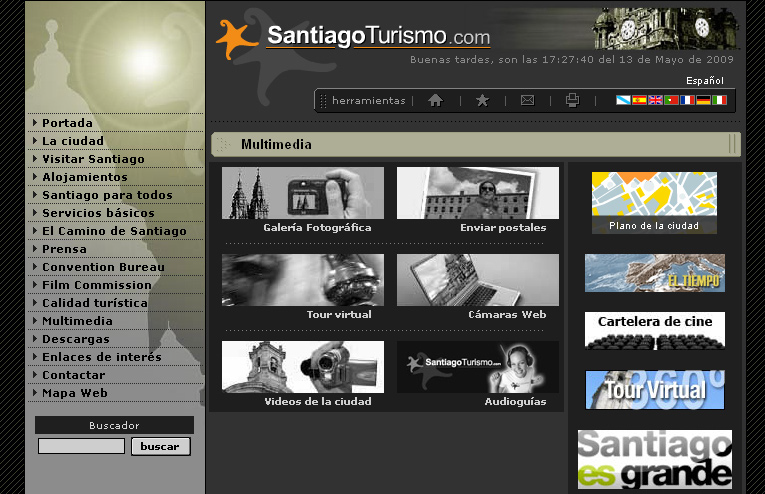Open the SantiagoTurismo.com header title
765x494 pixels.
(x=379, y=36)
